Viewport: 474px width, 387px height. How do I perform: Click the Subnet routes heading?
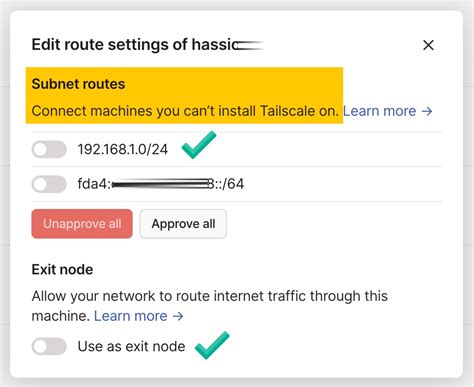(78, 84)
